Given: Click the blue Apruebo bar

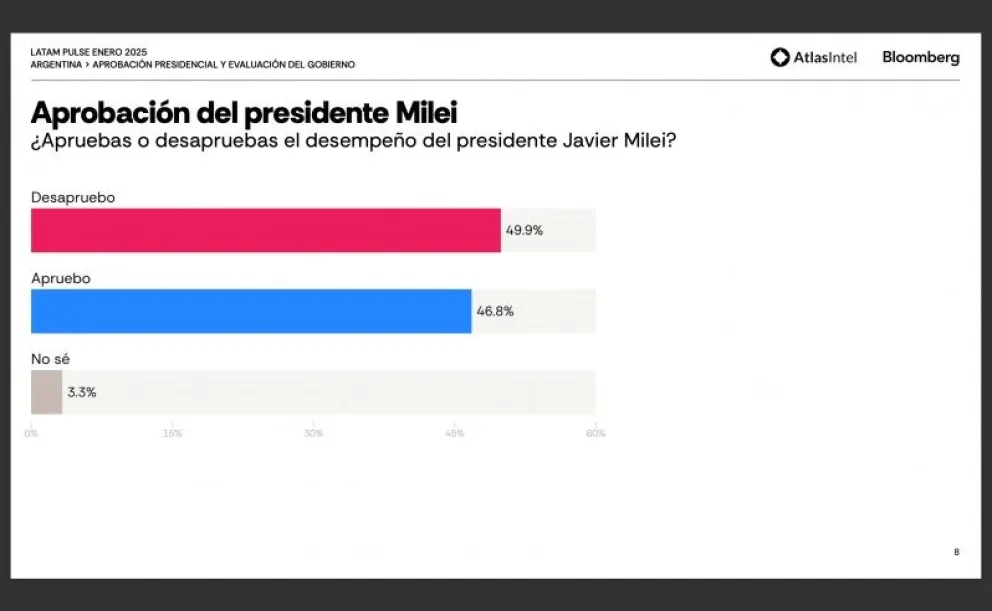Looking at the screenshot, I should 251,311.
